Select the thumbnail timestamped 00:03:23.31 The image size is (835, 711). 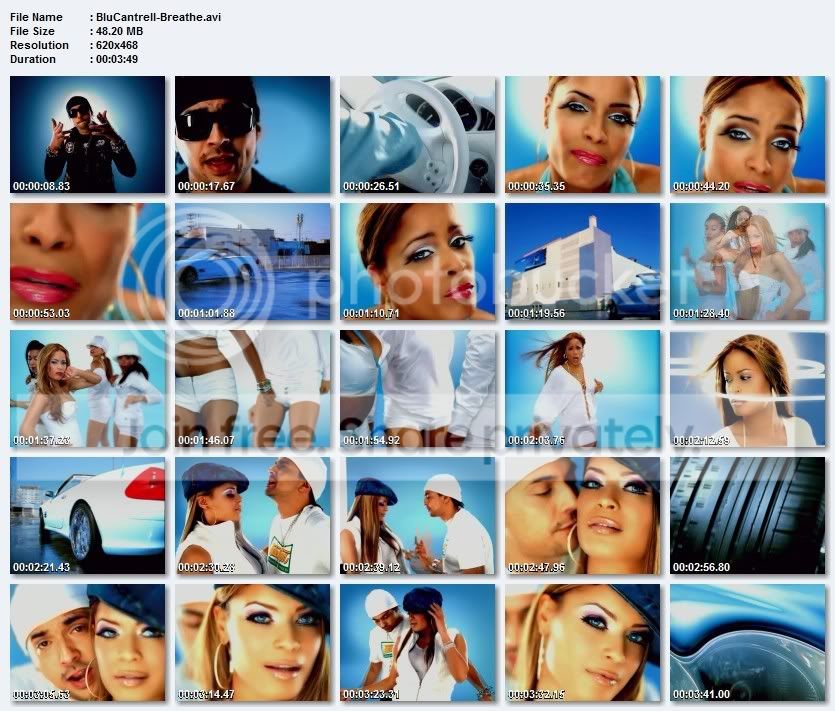[418, 643]
